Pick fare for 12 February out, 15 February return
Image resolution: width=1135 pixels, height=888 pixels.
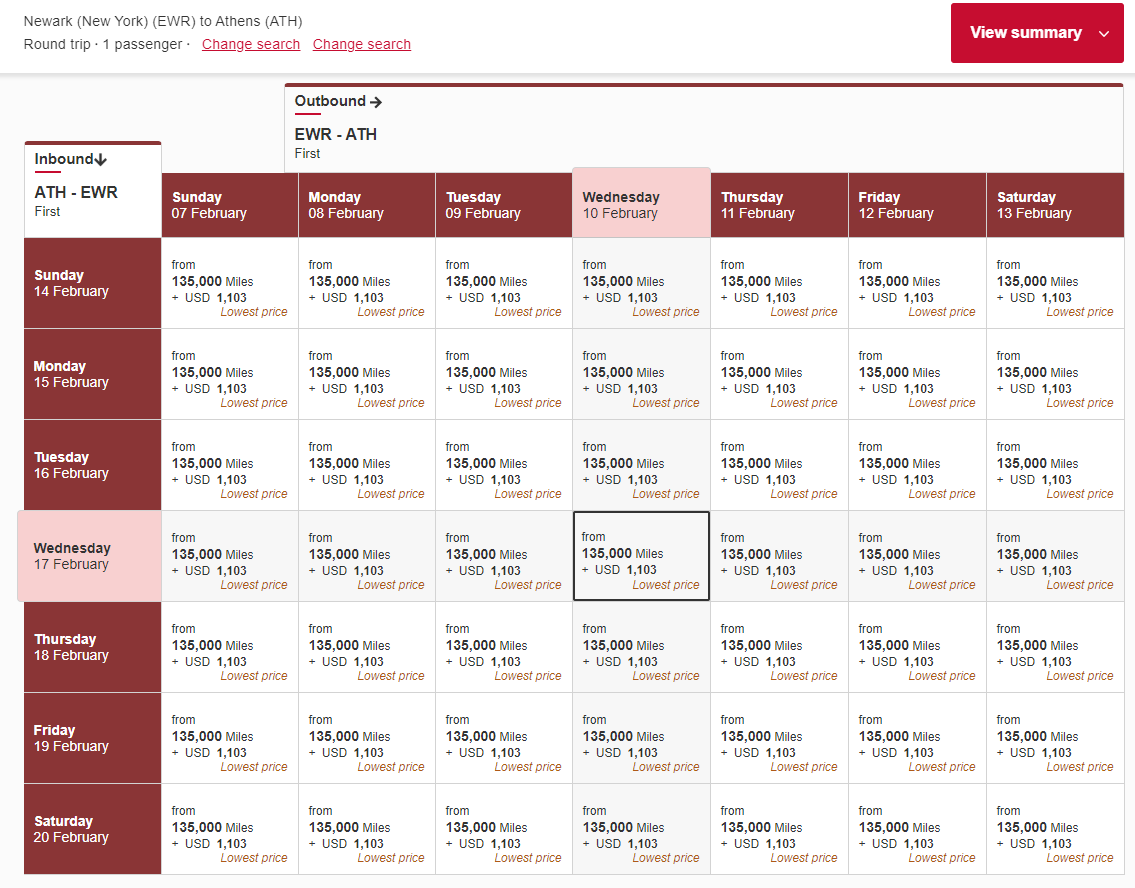917,374
